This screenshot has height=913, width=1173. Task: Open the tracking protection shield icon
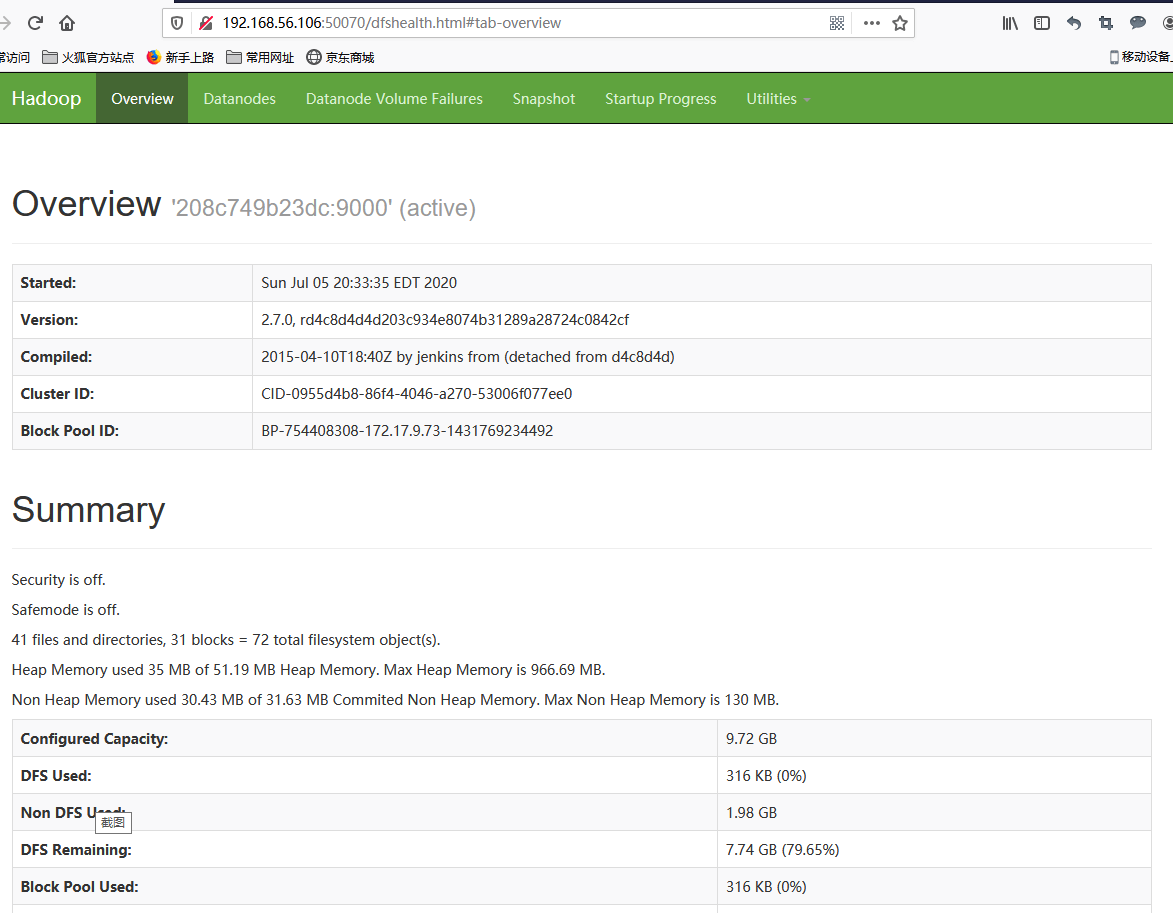pyautogui.click(x=177, y=23)
